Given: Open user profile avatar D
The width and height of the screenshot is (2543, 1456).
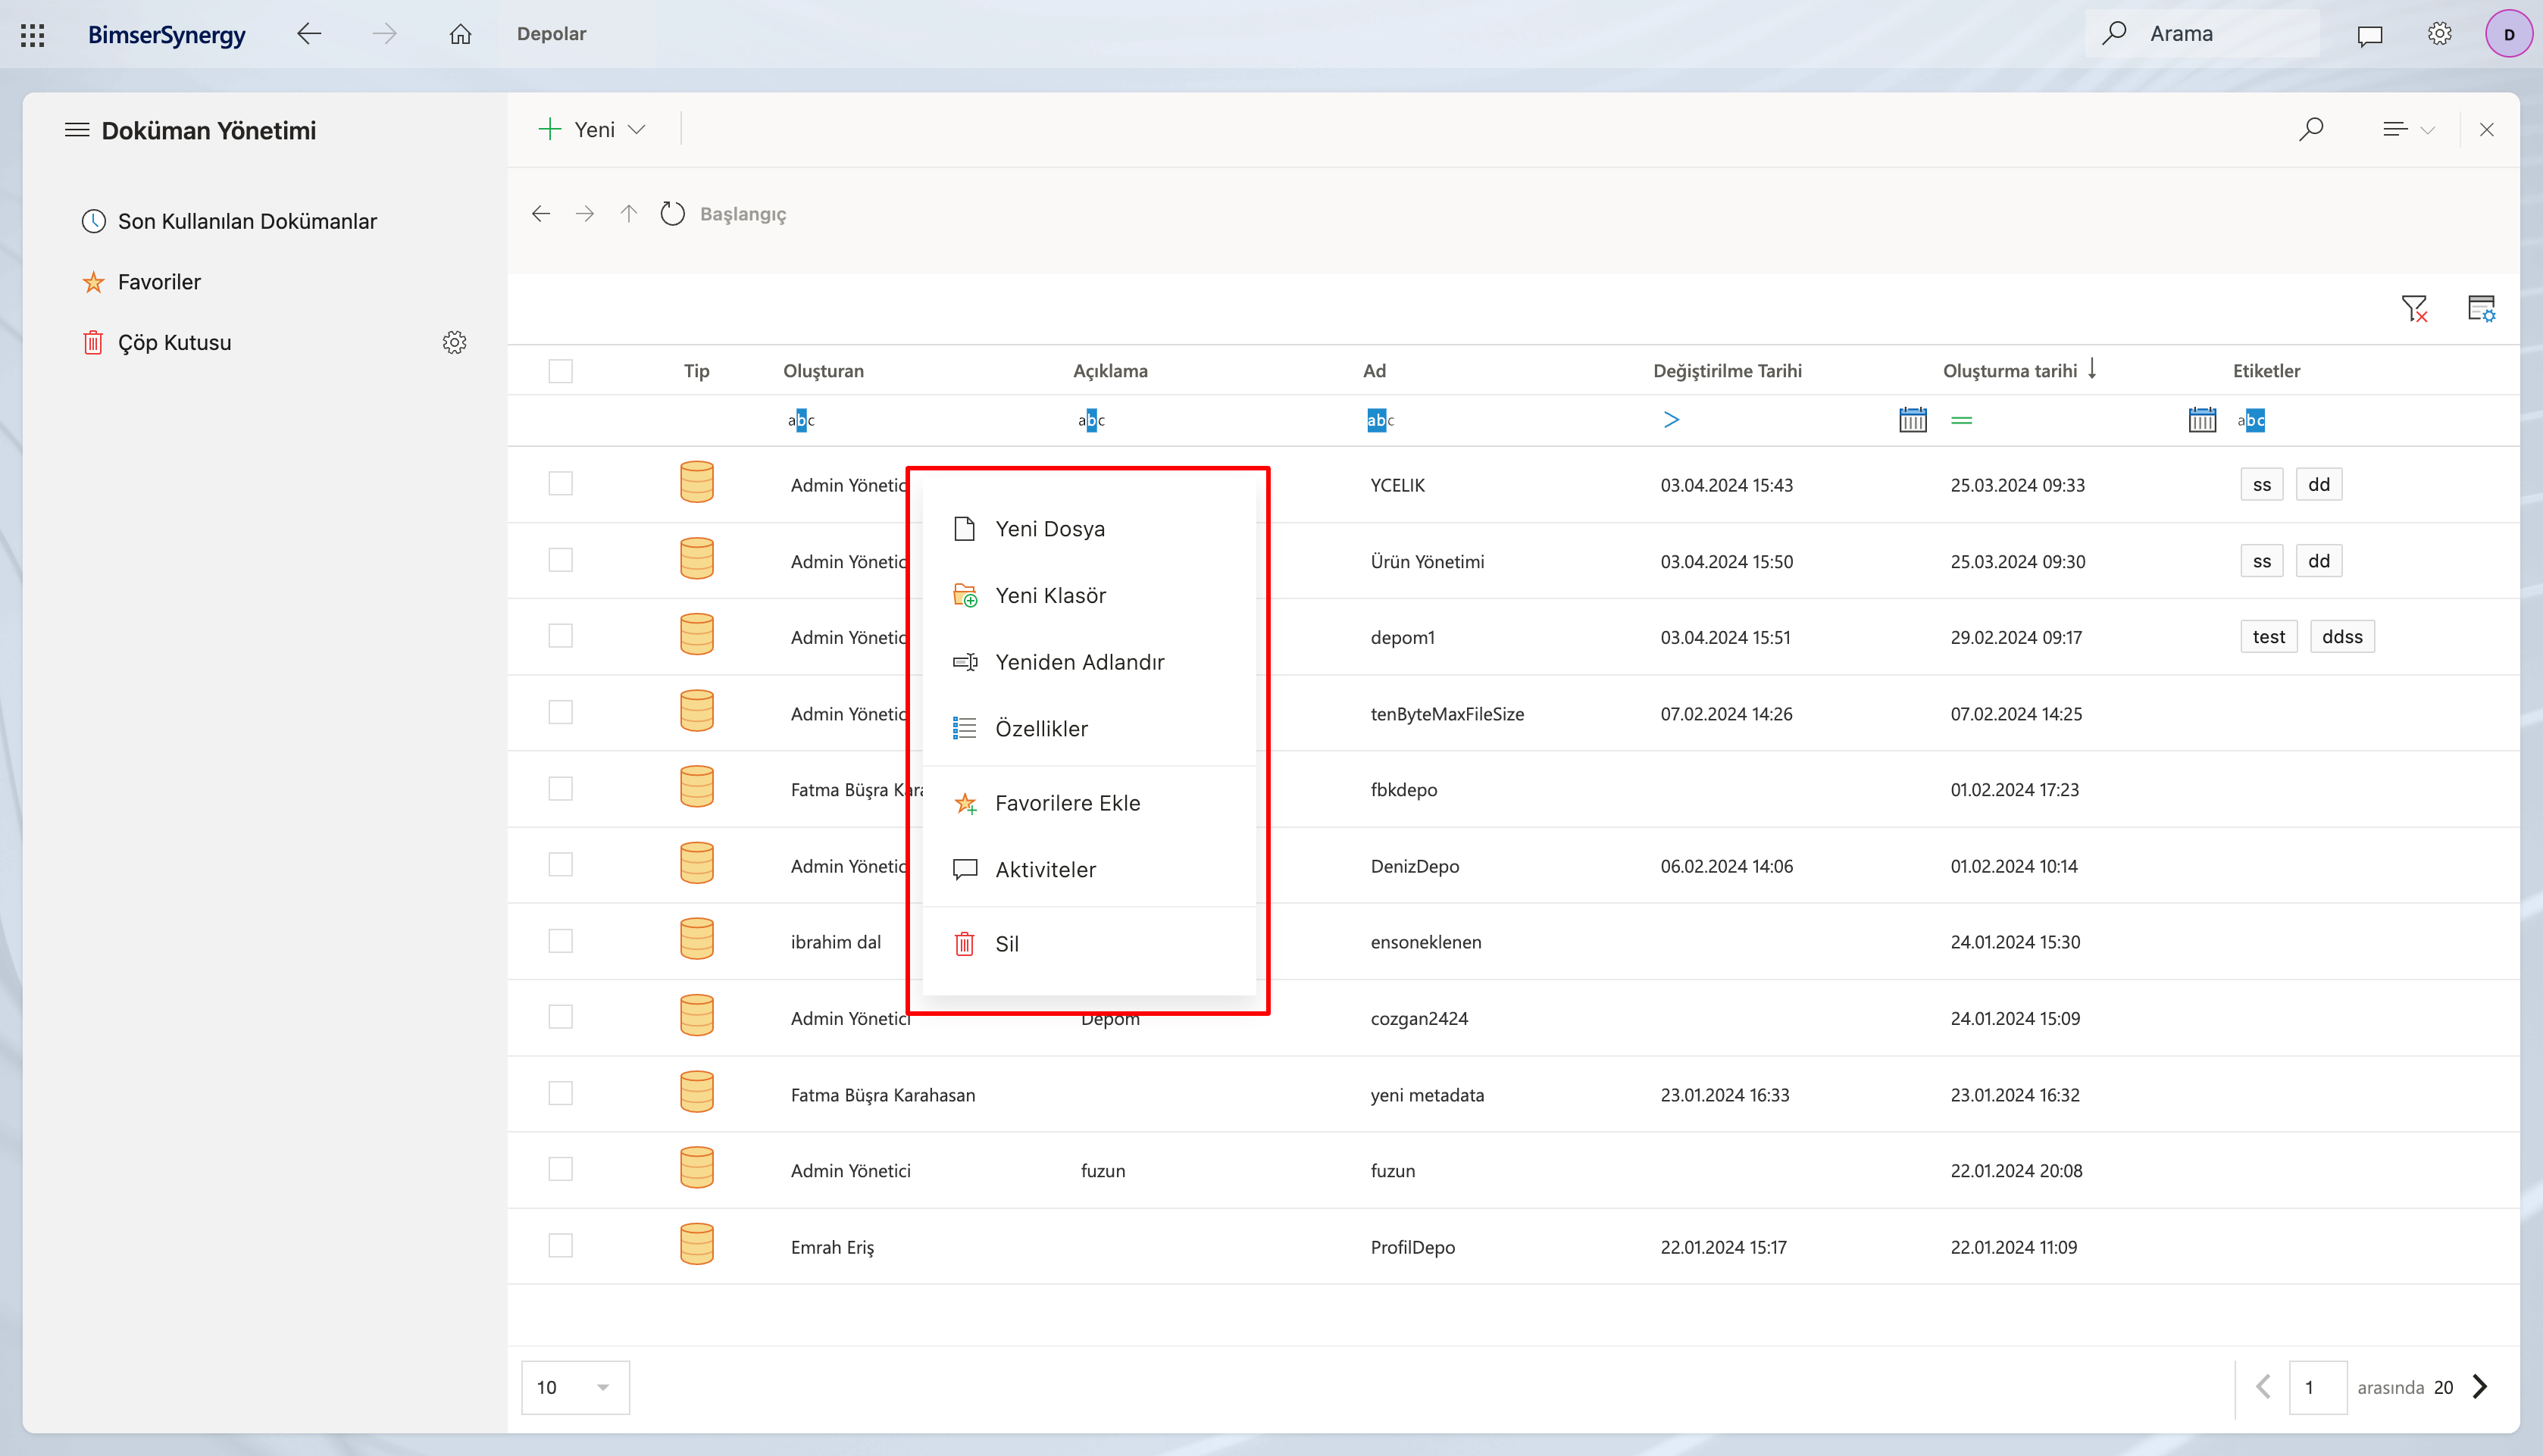Looking at the screenshot, I should coord(2508,34).
